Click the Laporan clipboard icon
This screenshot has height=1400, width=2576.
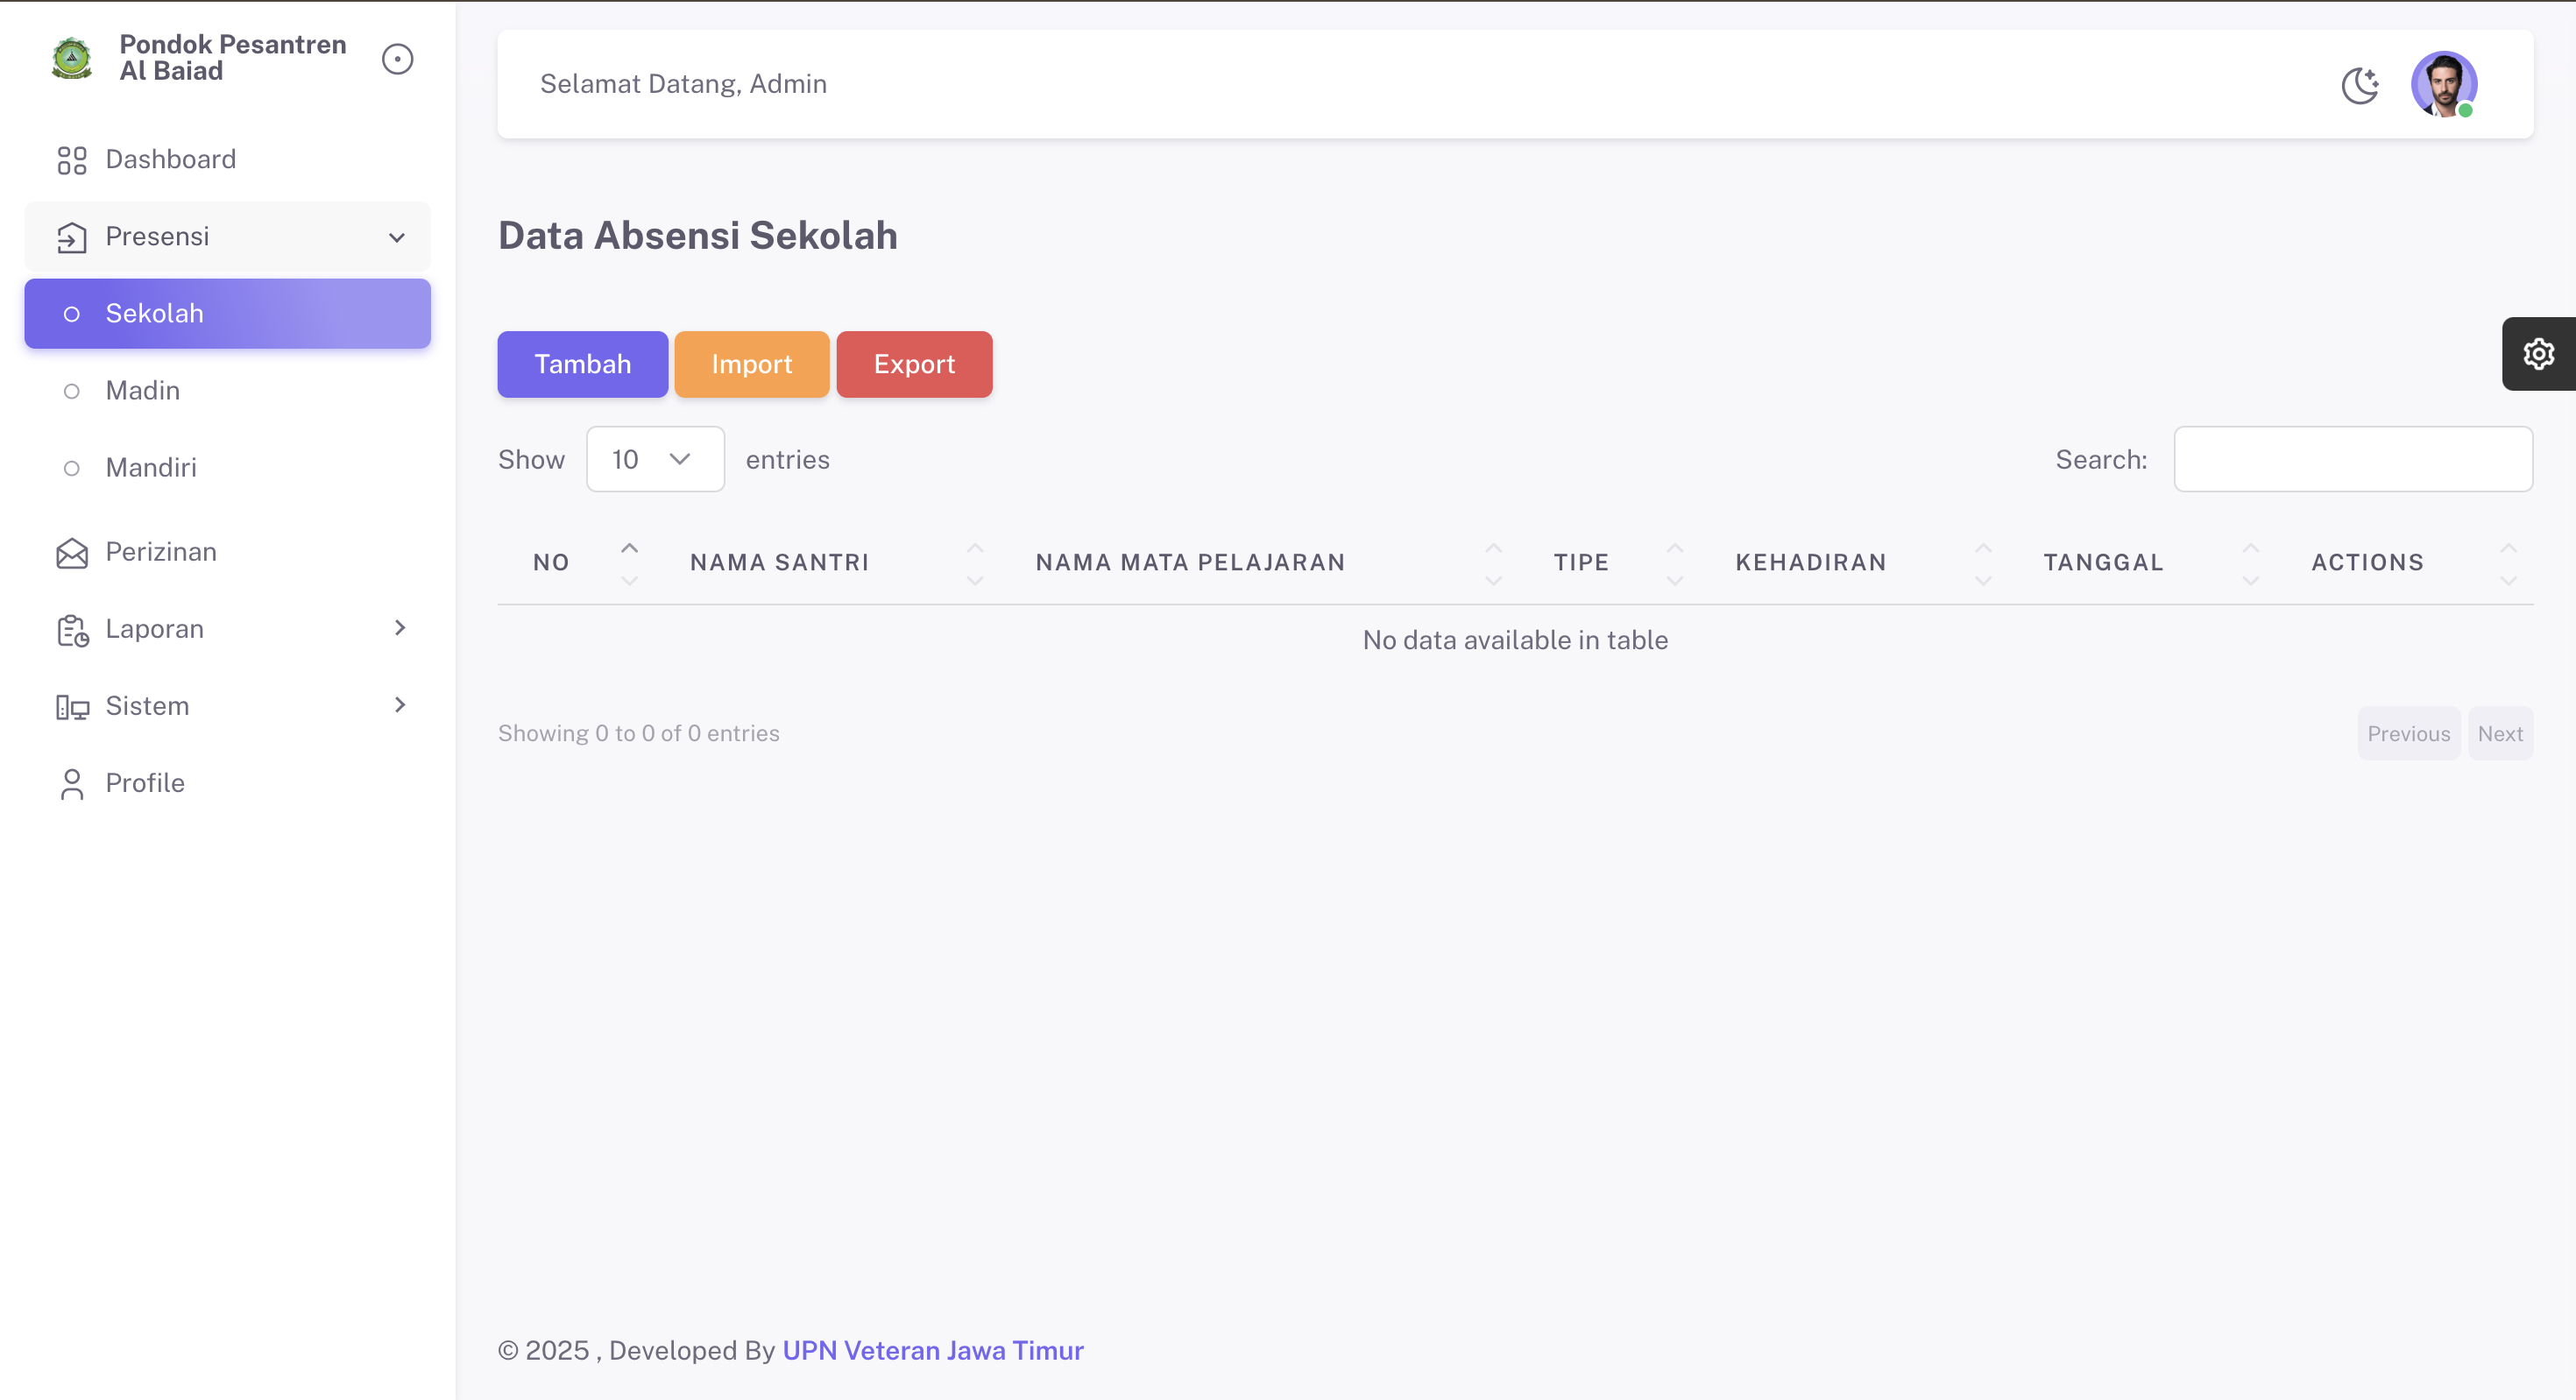(x=72, y=630)
